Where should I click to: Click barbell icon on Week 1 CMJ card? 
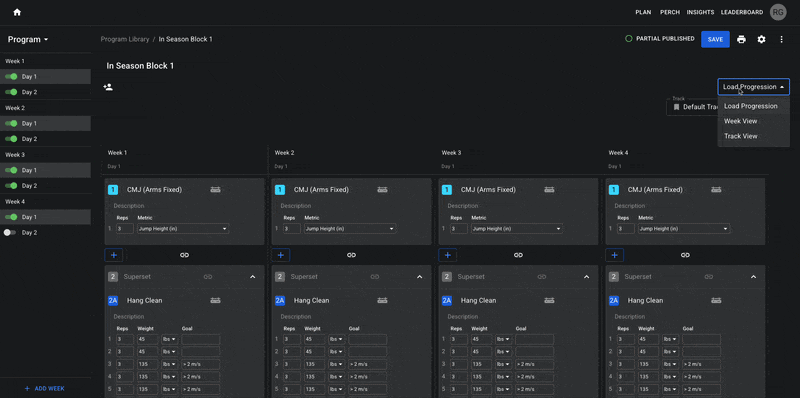pyautogui.click(x=215, y=189)
